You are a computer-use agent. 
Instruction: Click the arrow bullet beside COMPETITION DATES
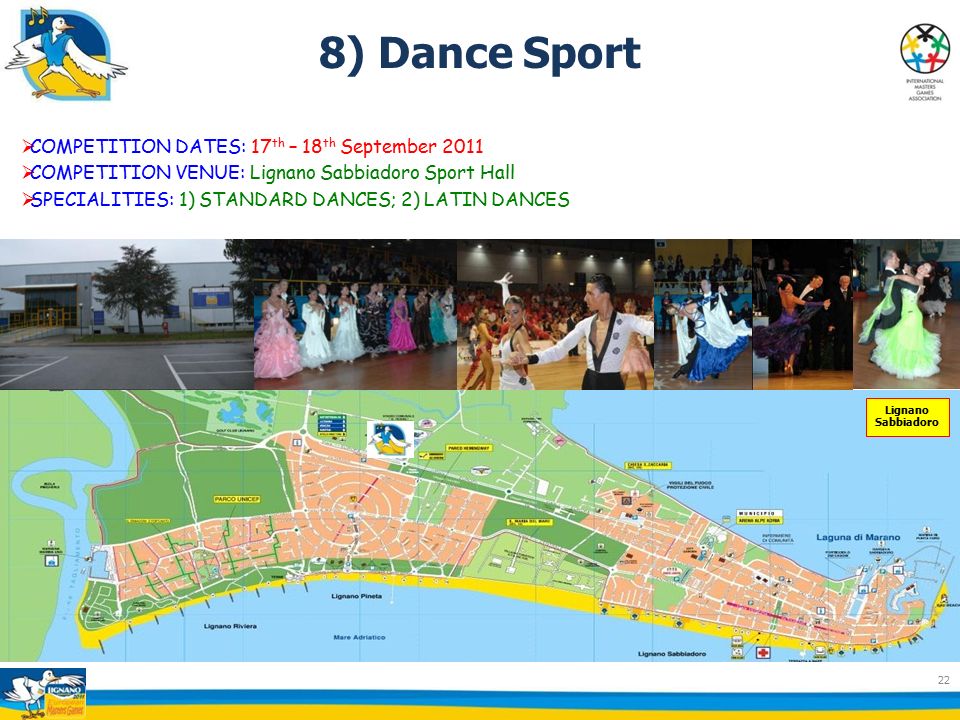26,146
